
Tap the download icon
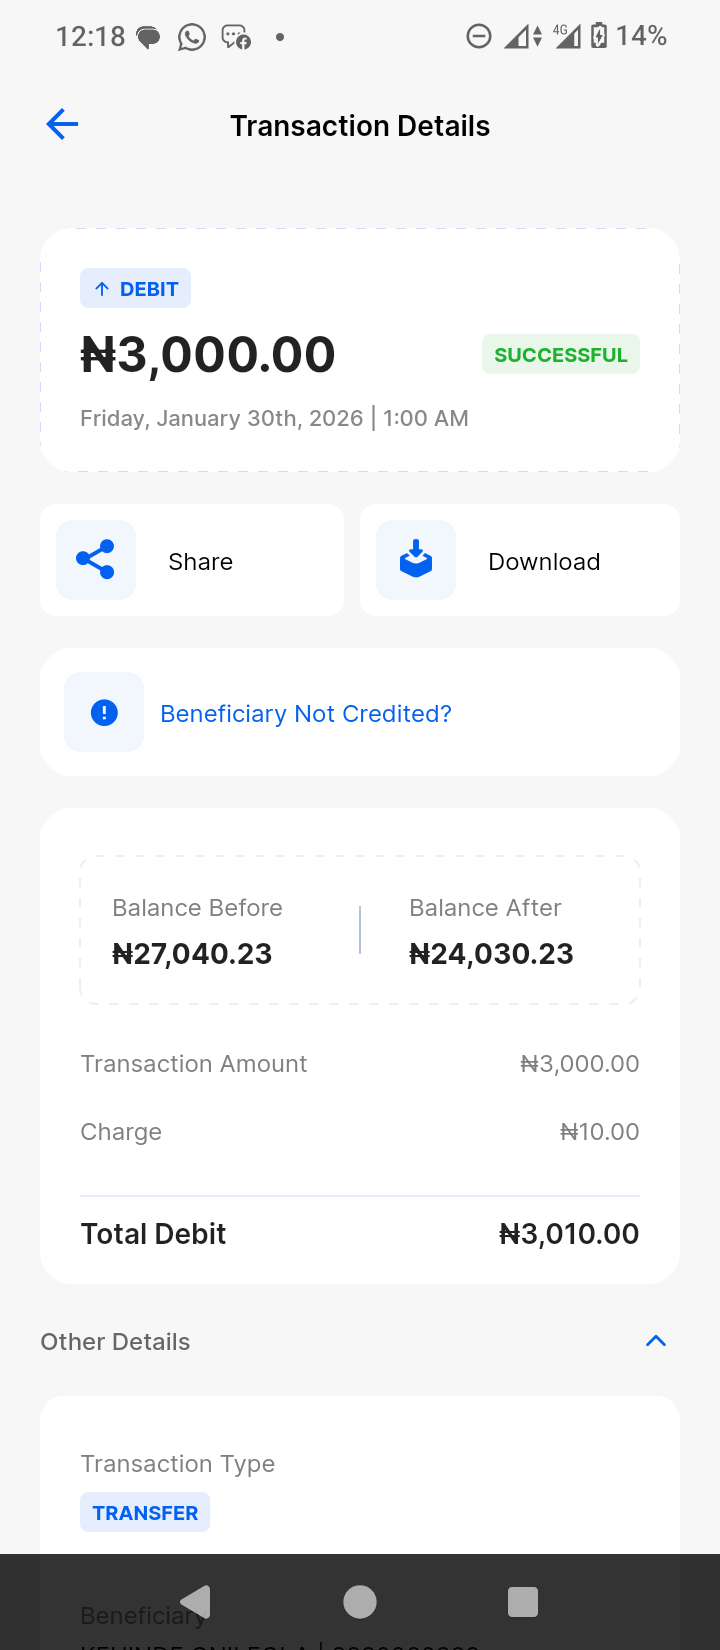416,560
